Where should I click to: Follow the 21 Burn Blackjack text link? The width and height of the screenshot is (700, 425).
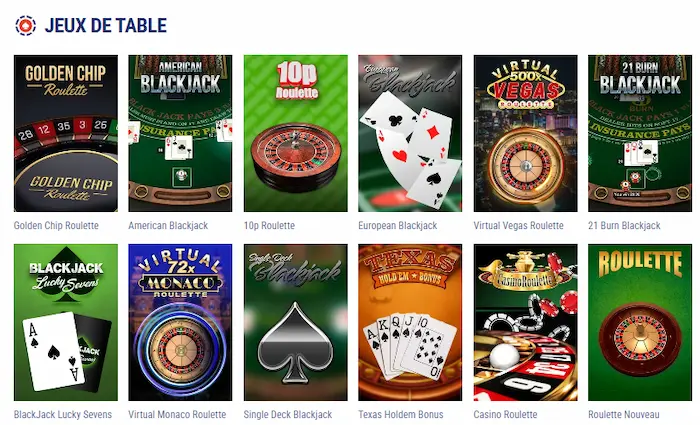click(x=624, y=225)
